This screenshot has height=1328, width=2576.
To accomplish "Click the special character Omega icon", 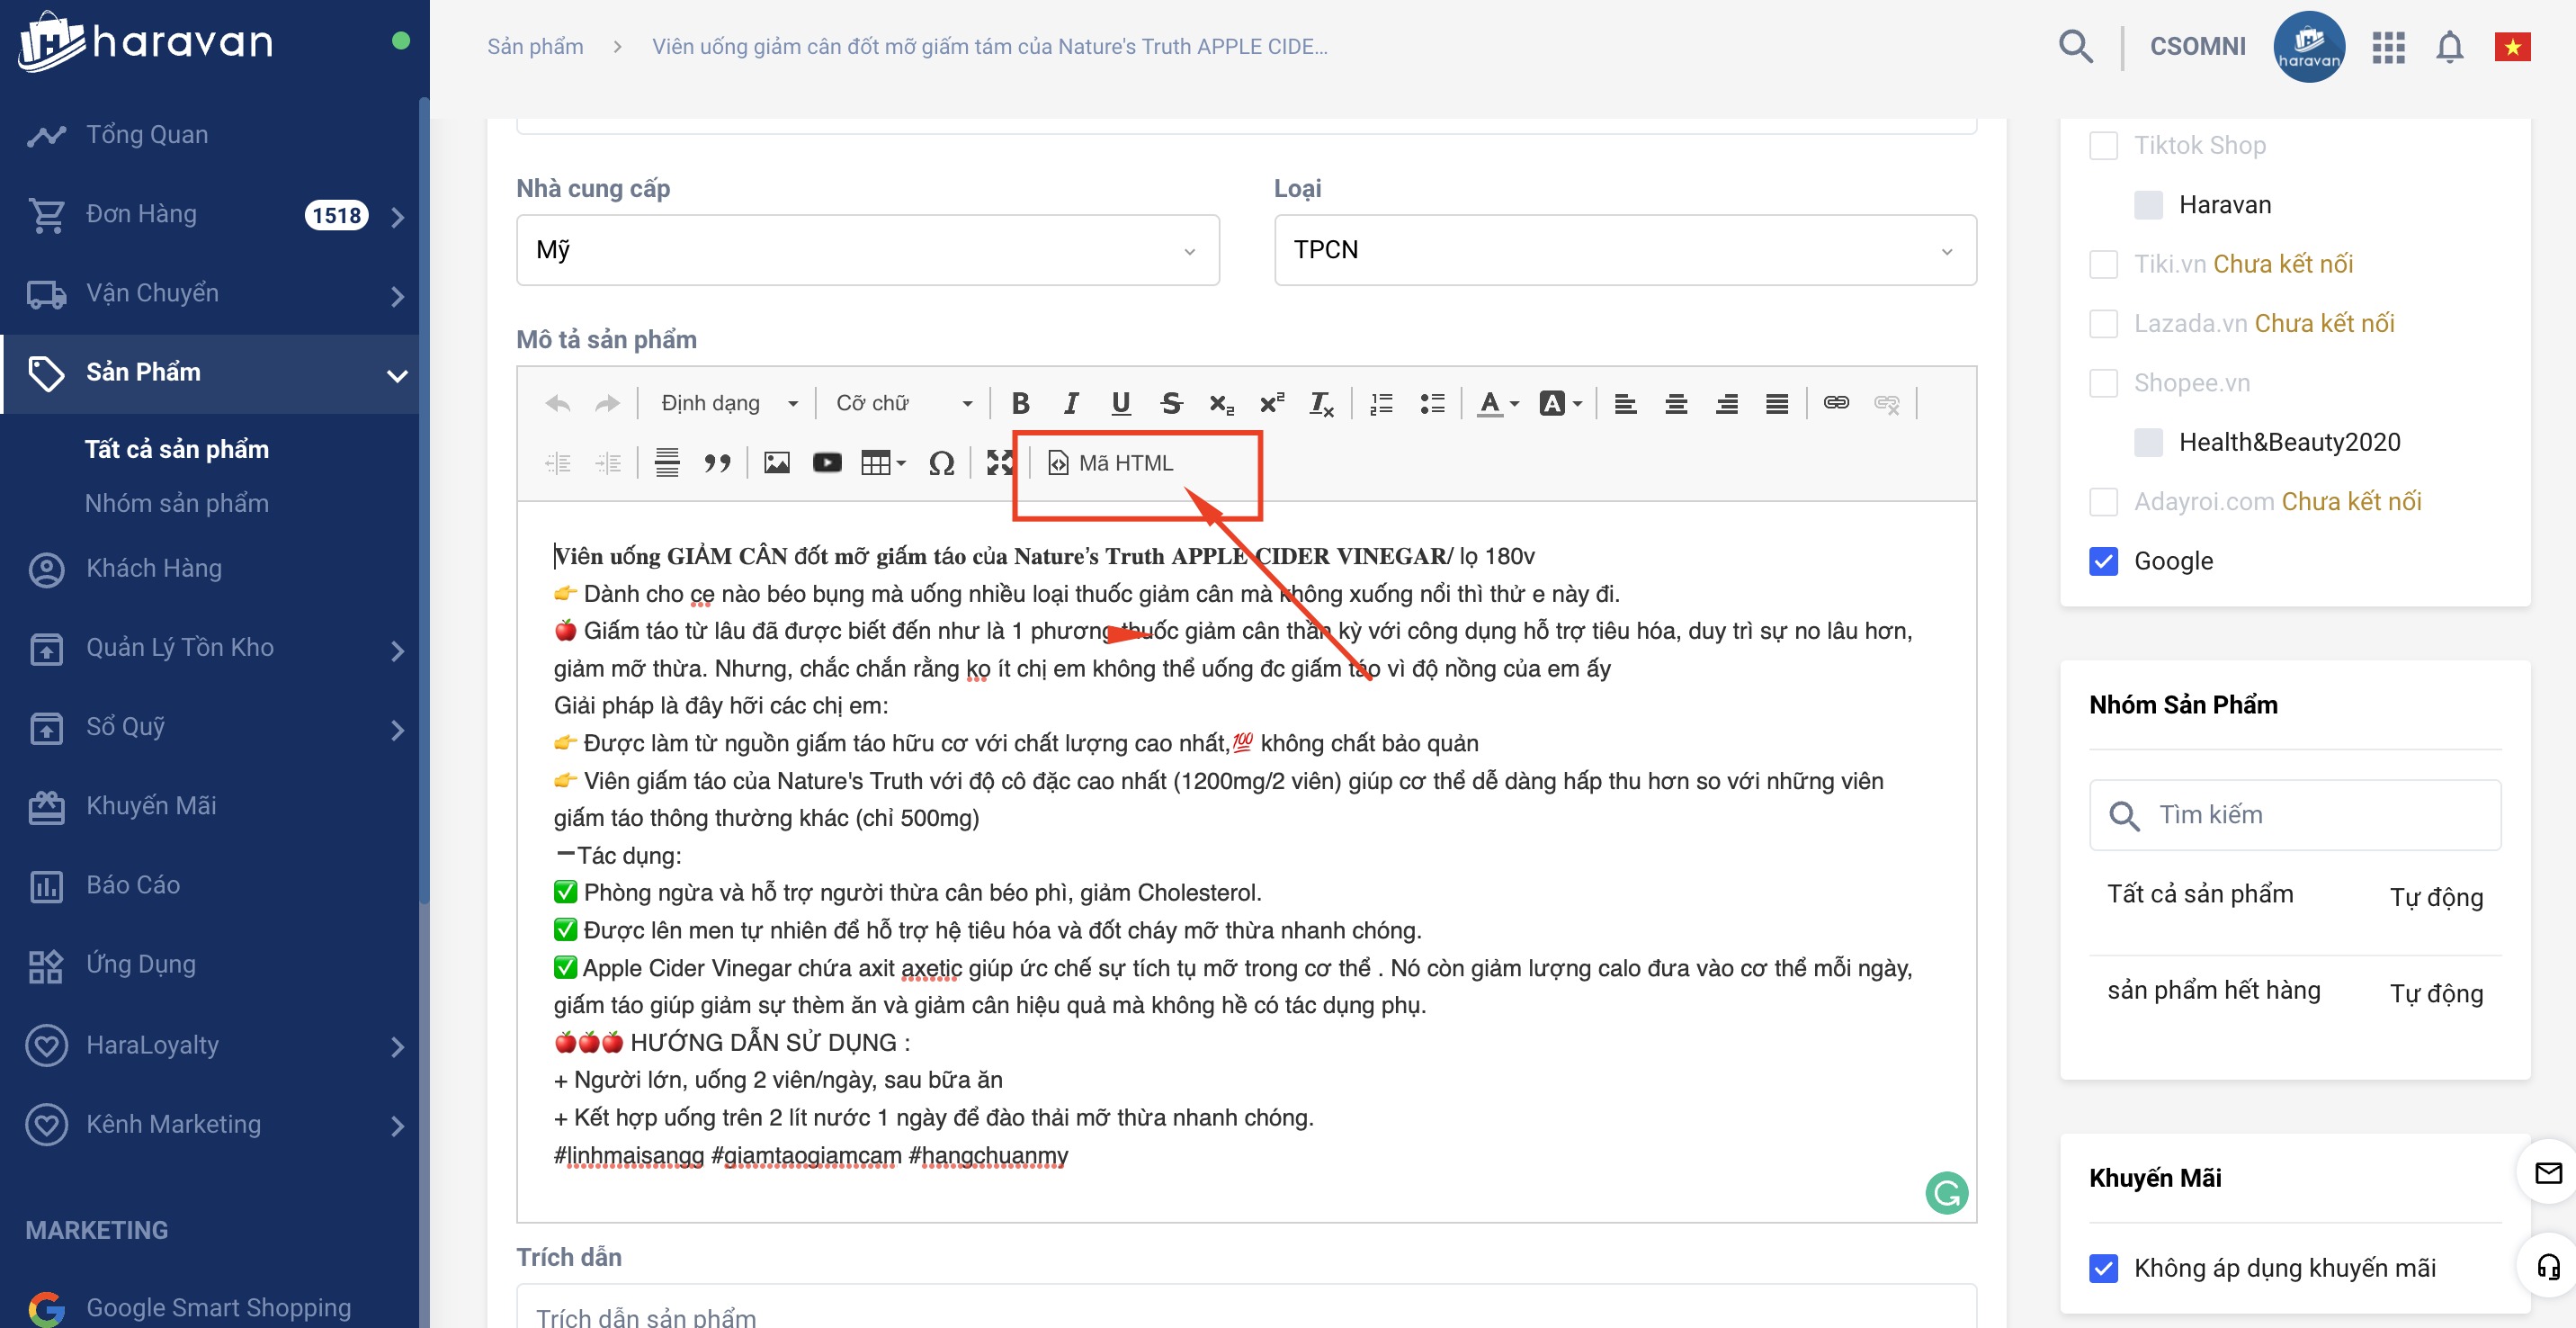I will pos(940,463).
